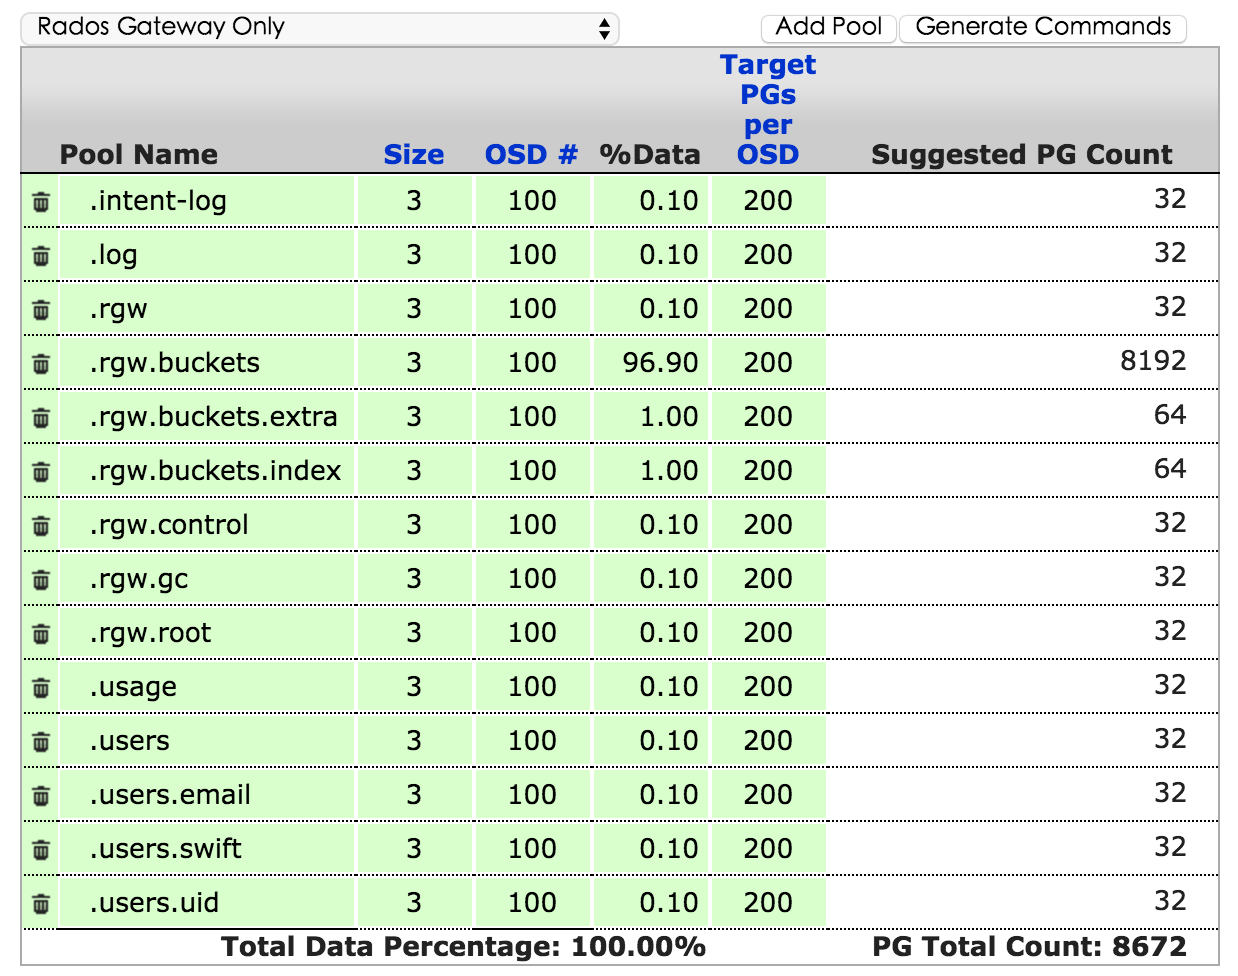Click Size value for .log pool
Screen dimensions: 1238x976
point(414,255)
